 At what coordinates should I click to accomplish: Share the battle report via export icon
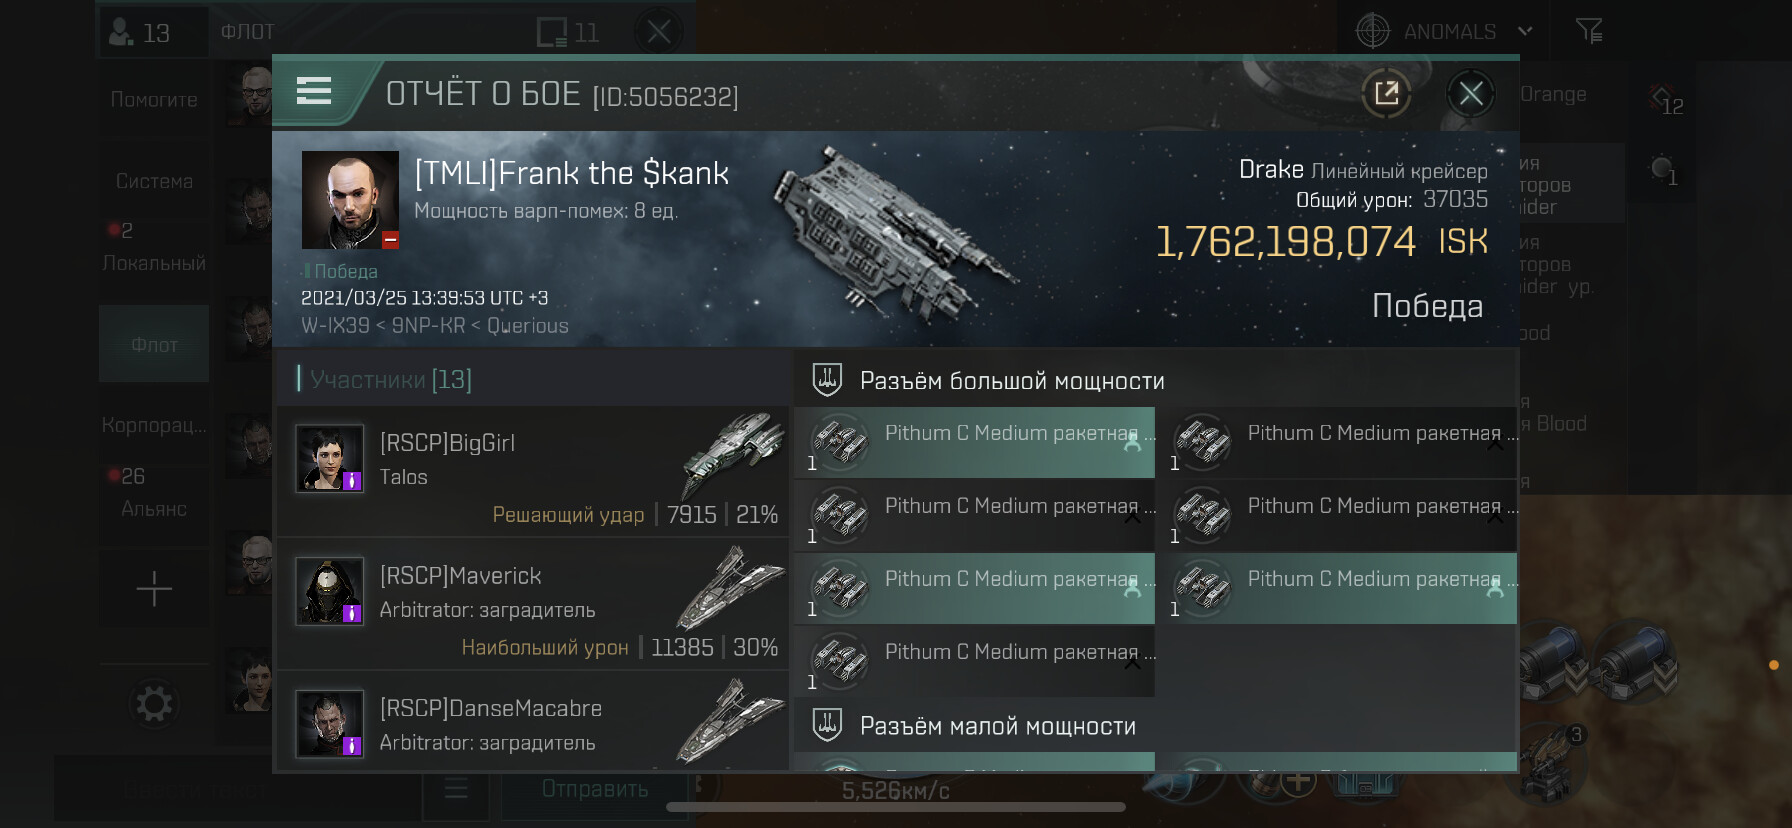1386,94
